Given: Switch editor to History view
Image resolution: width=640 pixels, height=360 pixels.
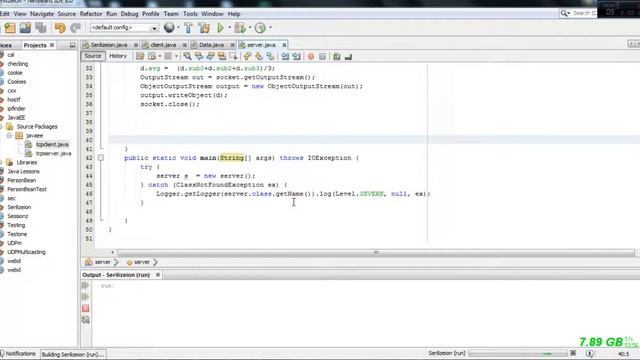Looking at the screenshot, I should (118, 56).
